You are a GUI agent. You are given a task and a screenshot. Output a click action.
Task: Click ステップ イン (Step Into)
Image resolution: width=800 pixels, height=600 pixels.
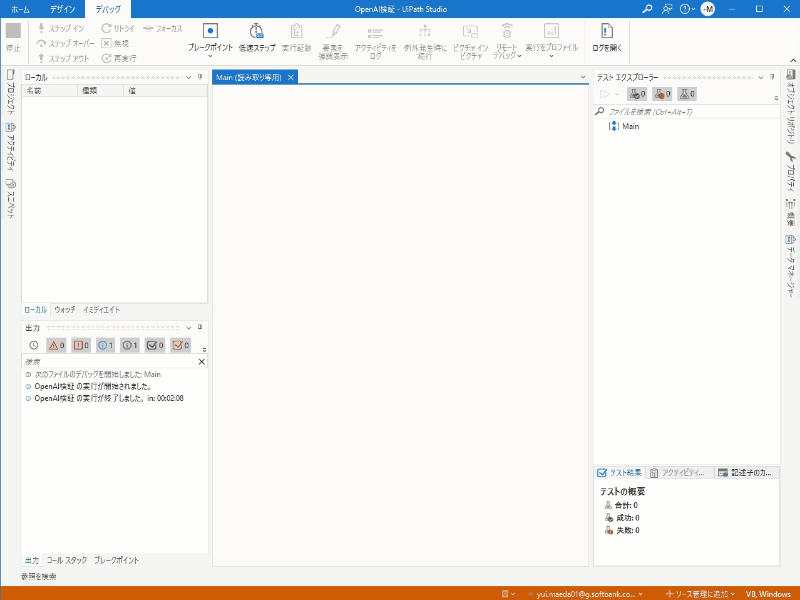[61, 29]
